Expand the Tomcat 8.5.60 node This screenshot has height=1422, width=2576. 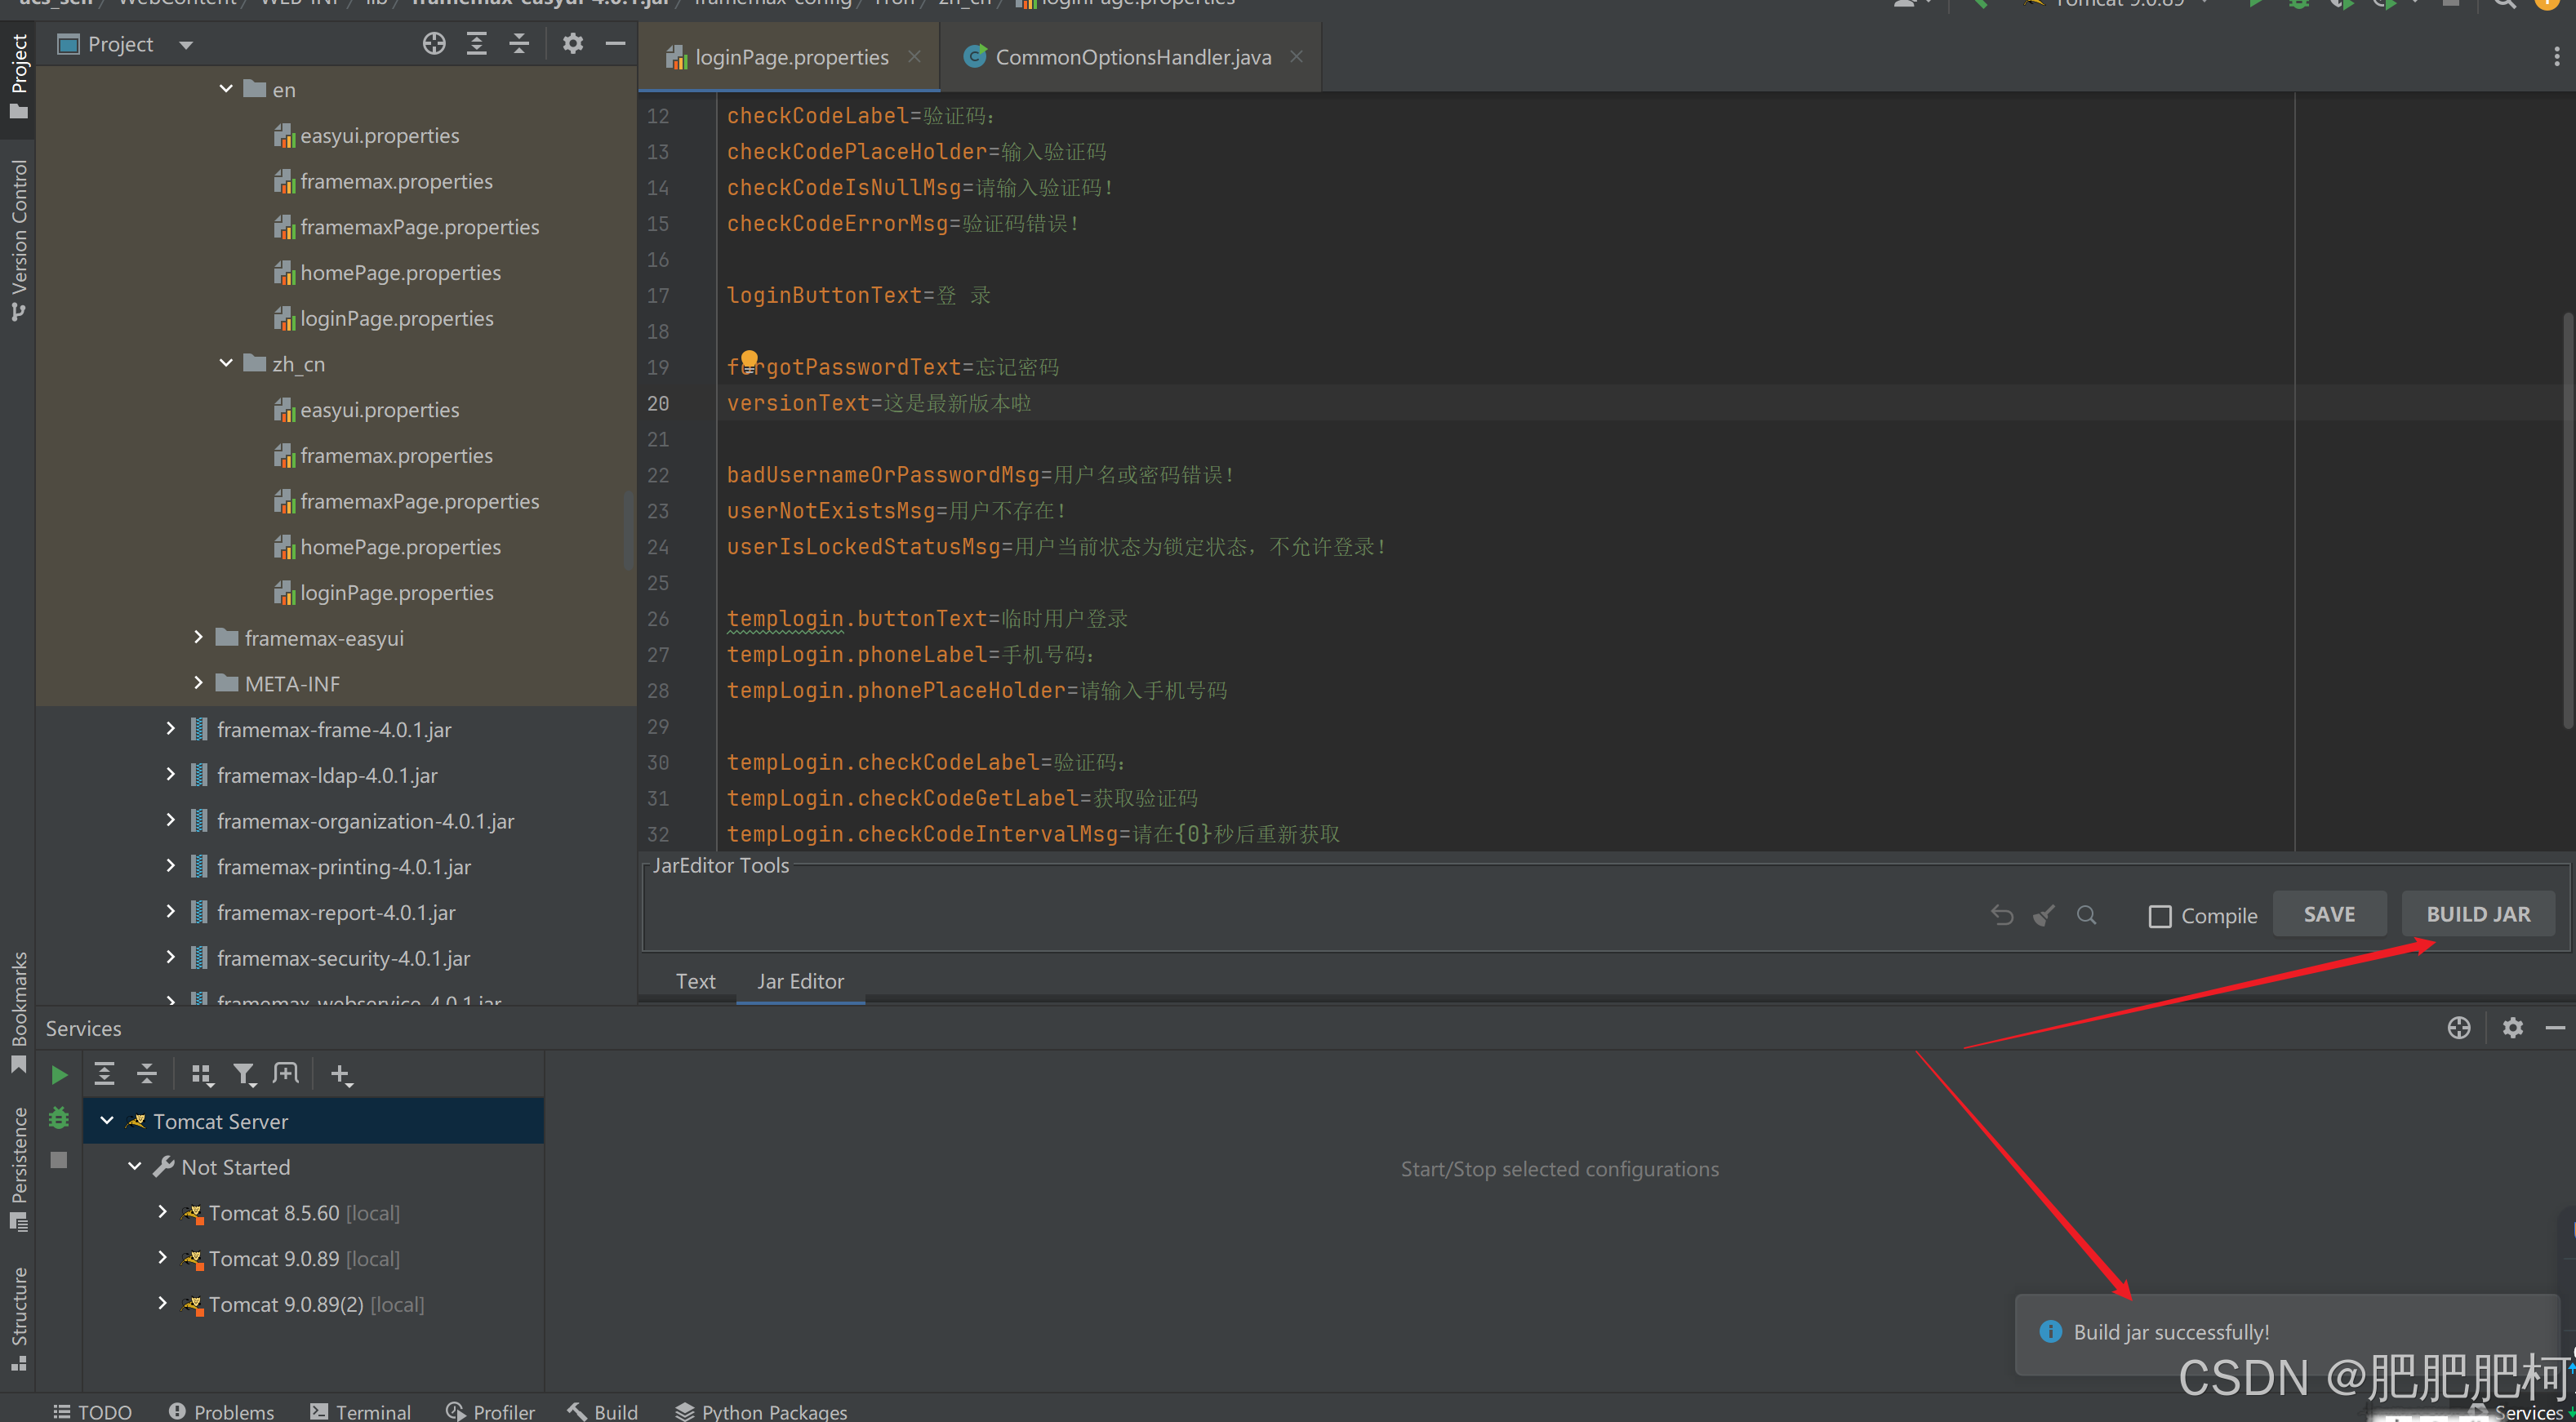(163, 1213)
